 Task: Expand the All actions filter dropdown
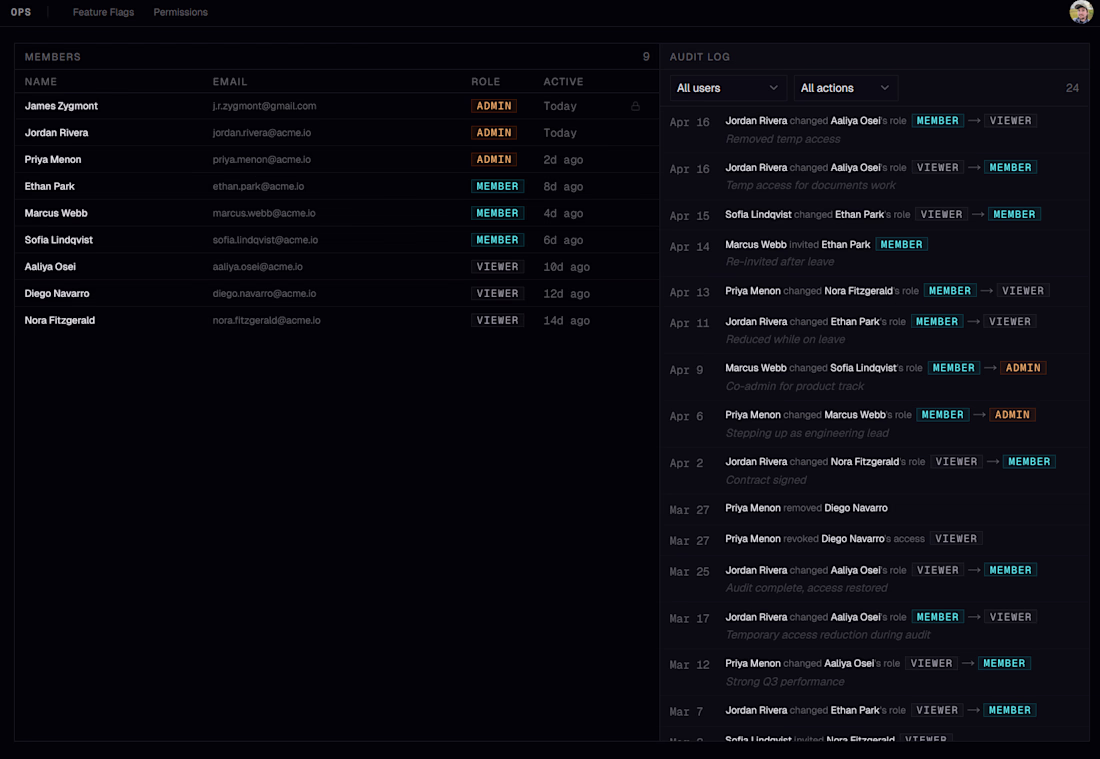pos(845,88)
